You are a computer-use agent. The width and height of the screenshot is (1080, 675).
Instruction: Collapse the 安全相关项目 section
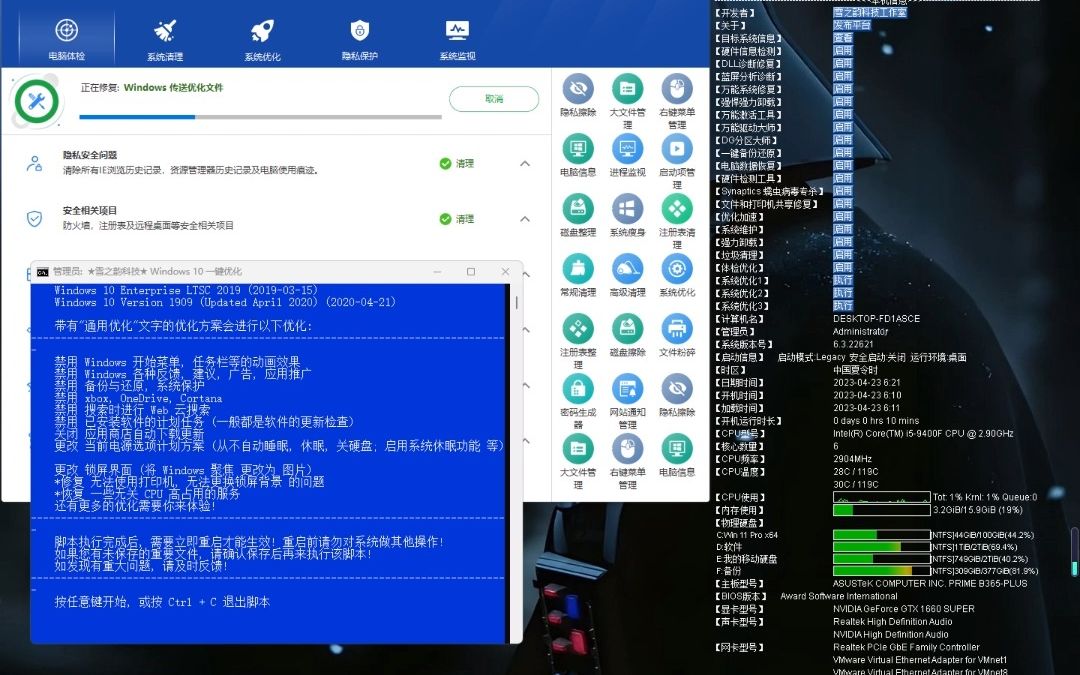point(524,219)
